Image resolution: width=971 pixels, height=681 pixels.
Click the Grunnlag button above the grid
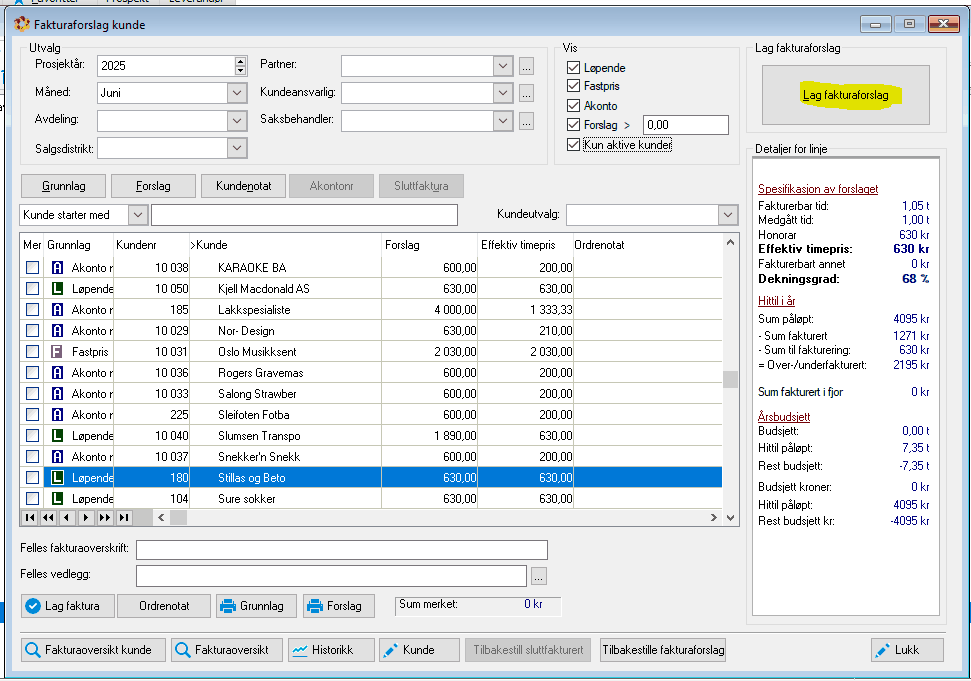click(64, 186)
